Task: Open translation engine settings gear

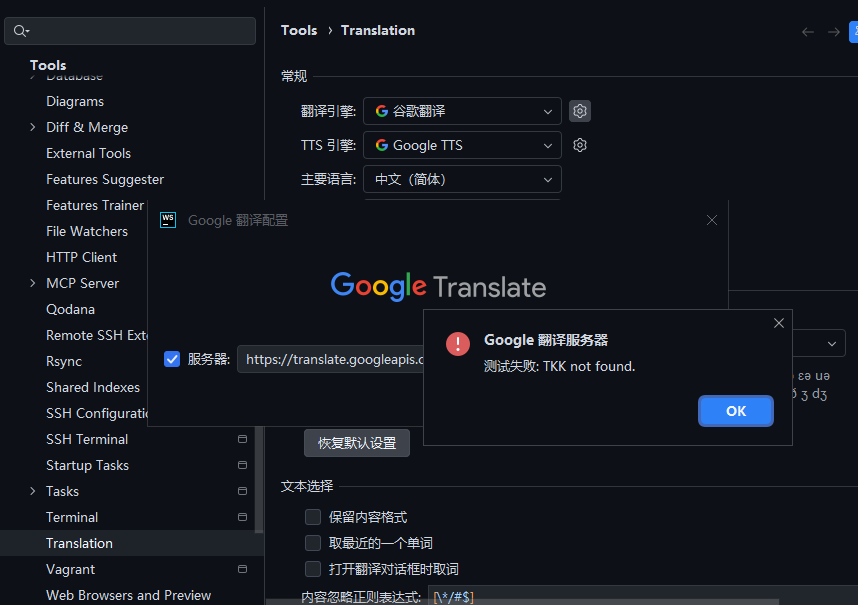Action: coord(579,111)
